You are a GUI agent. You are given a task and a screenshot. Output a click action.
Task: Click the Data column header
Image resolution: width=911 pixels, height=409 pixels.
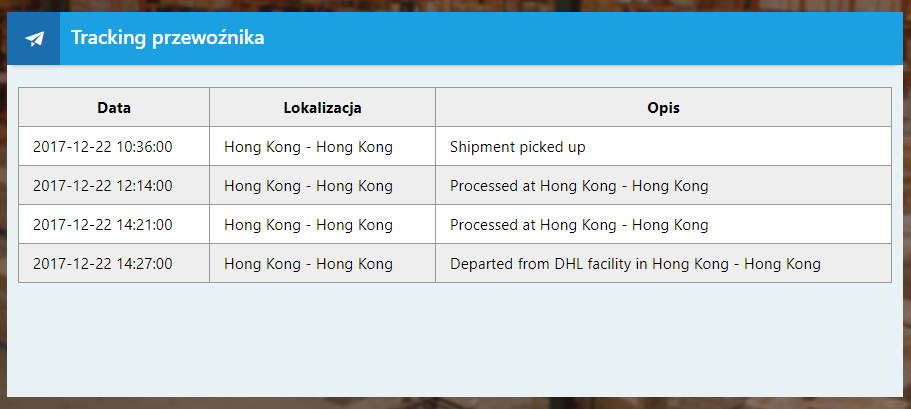point(114,108)
